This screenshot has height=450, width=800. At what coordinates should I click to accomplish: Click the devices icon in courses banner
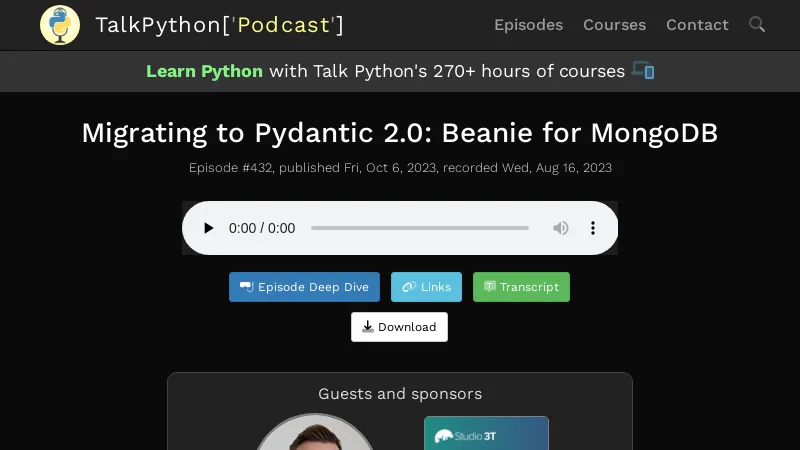tap(643, 71)
